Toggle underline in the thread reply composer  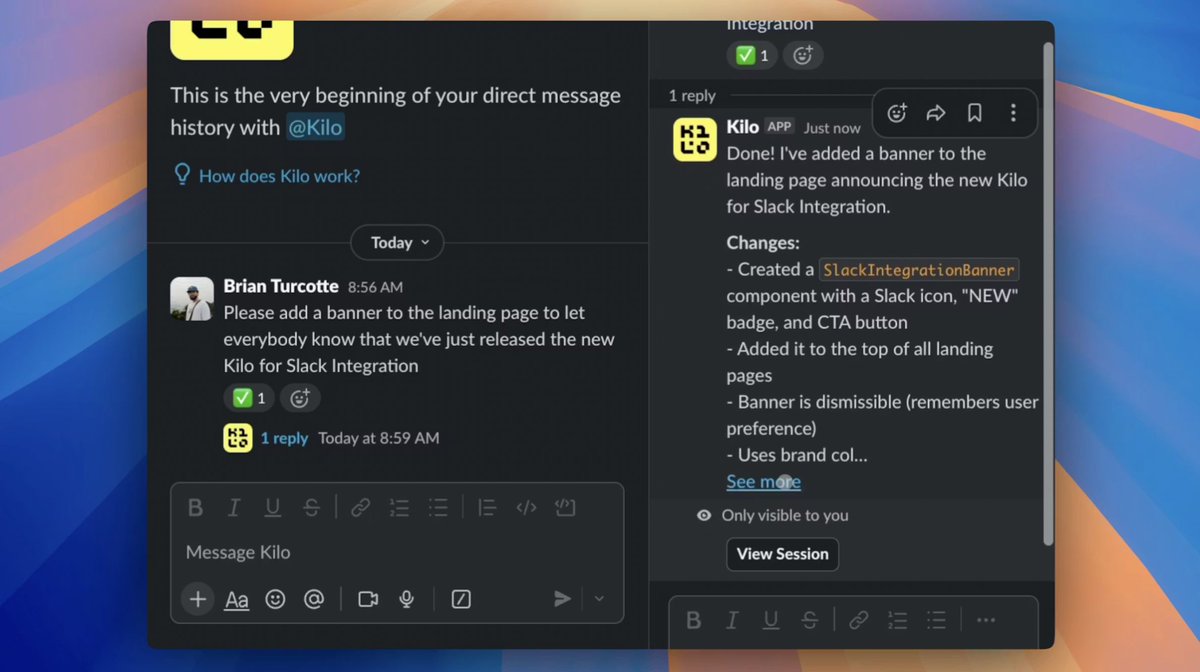[x=770, y=620]
